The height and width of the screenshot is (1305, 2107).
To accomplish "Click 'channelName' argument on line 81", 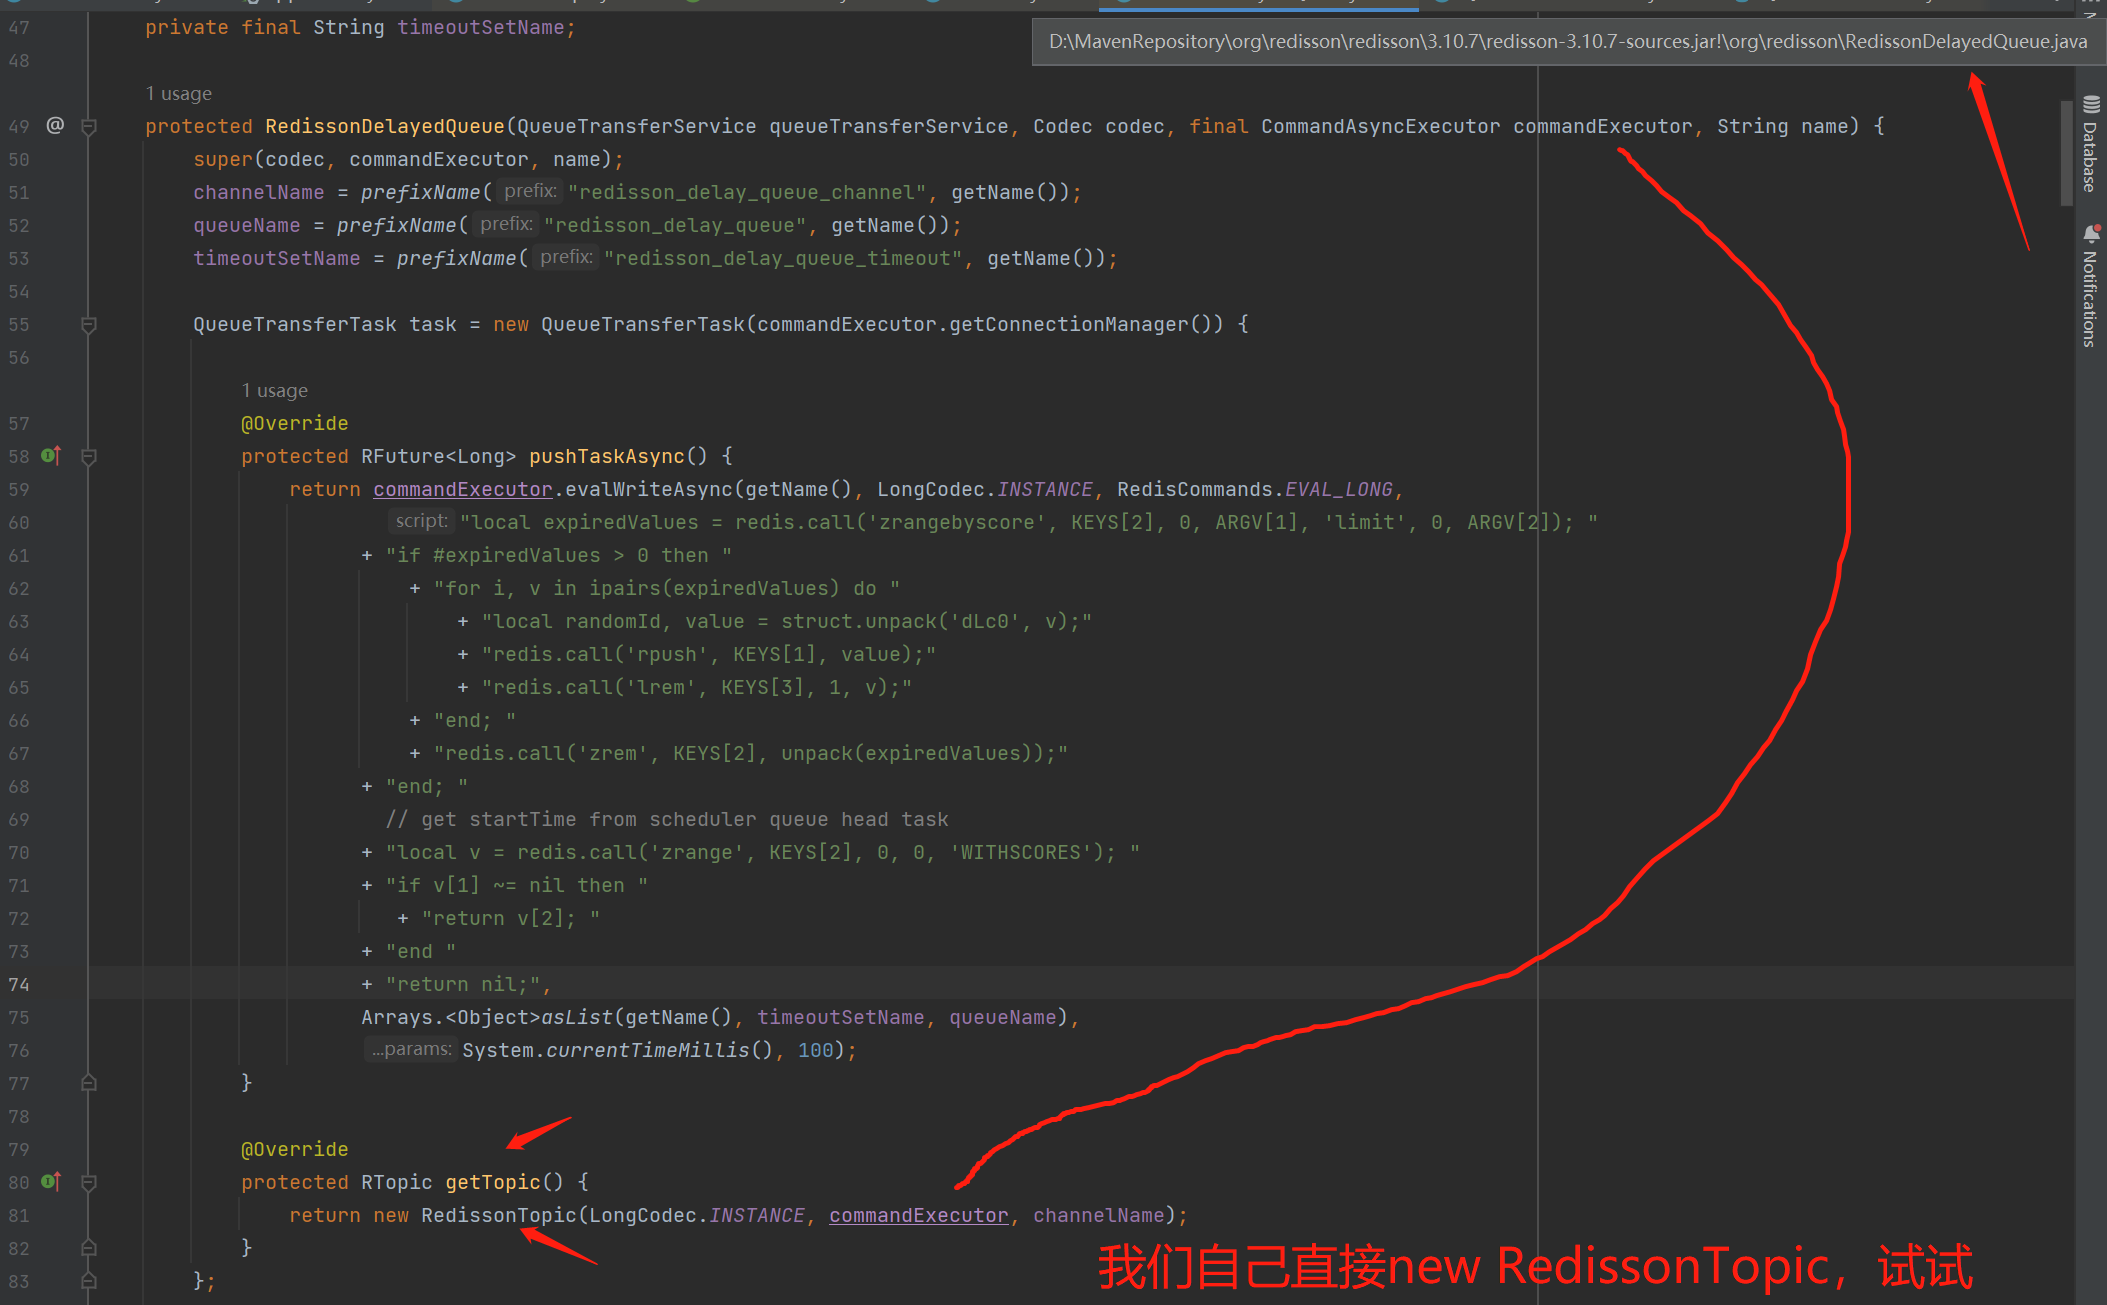I will [1099, 1215].
